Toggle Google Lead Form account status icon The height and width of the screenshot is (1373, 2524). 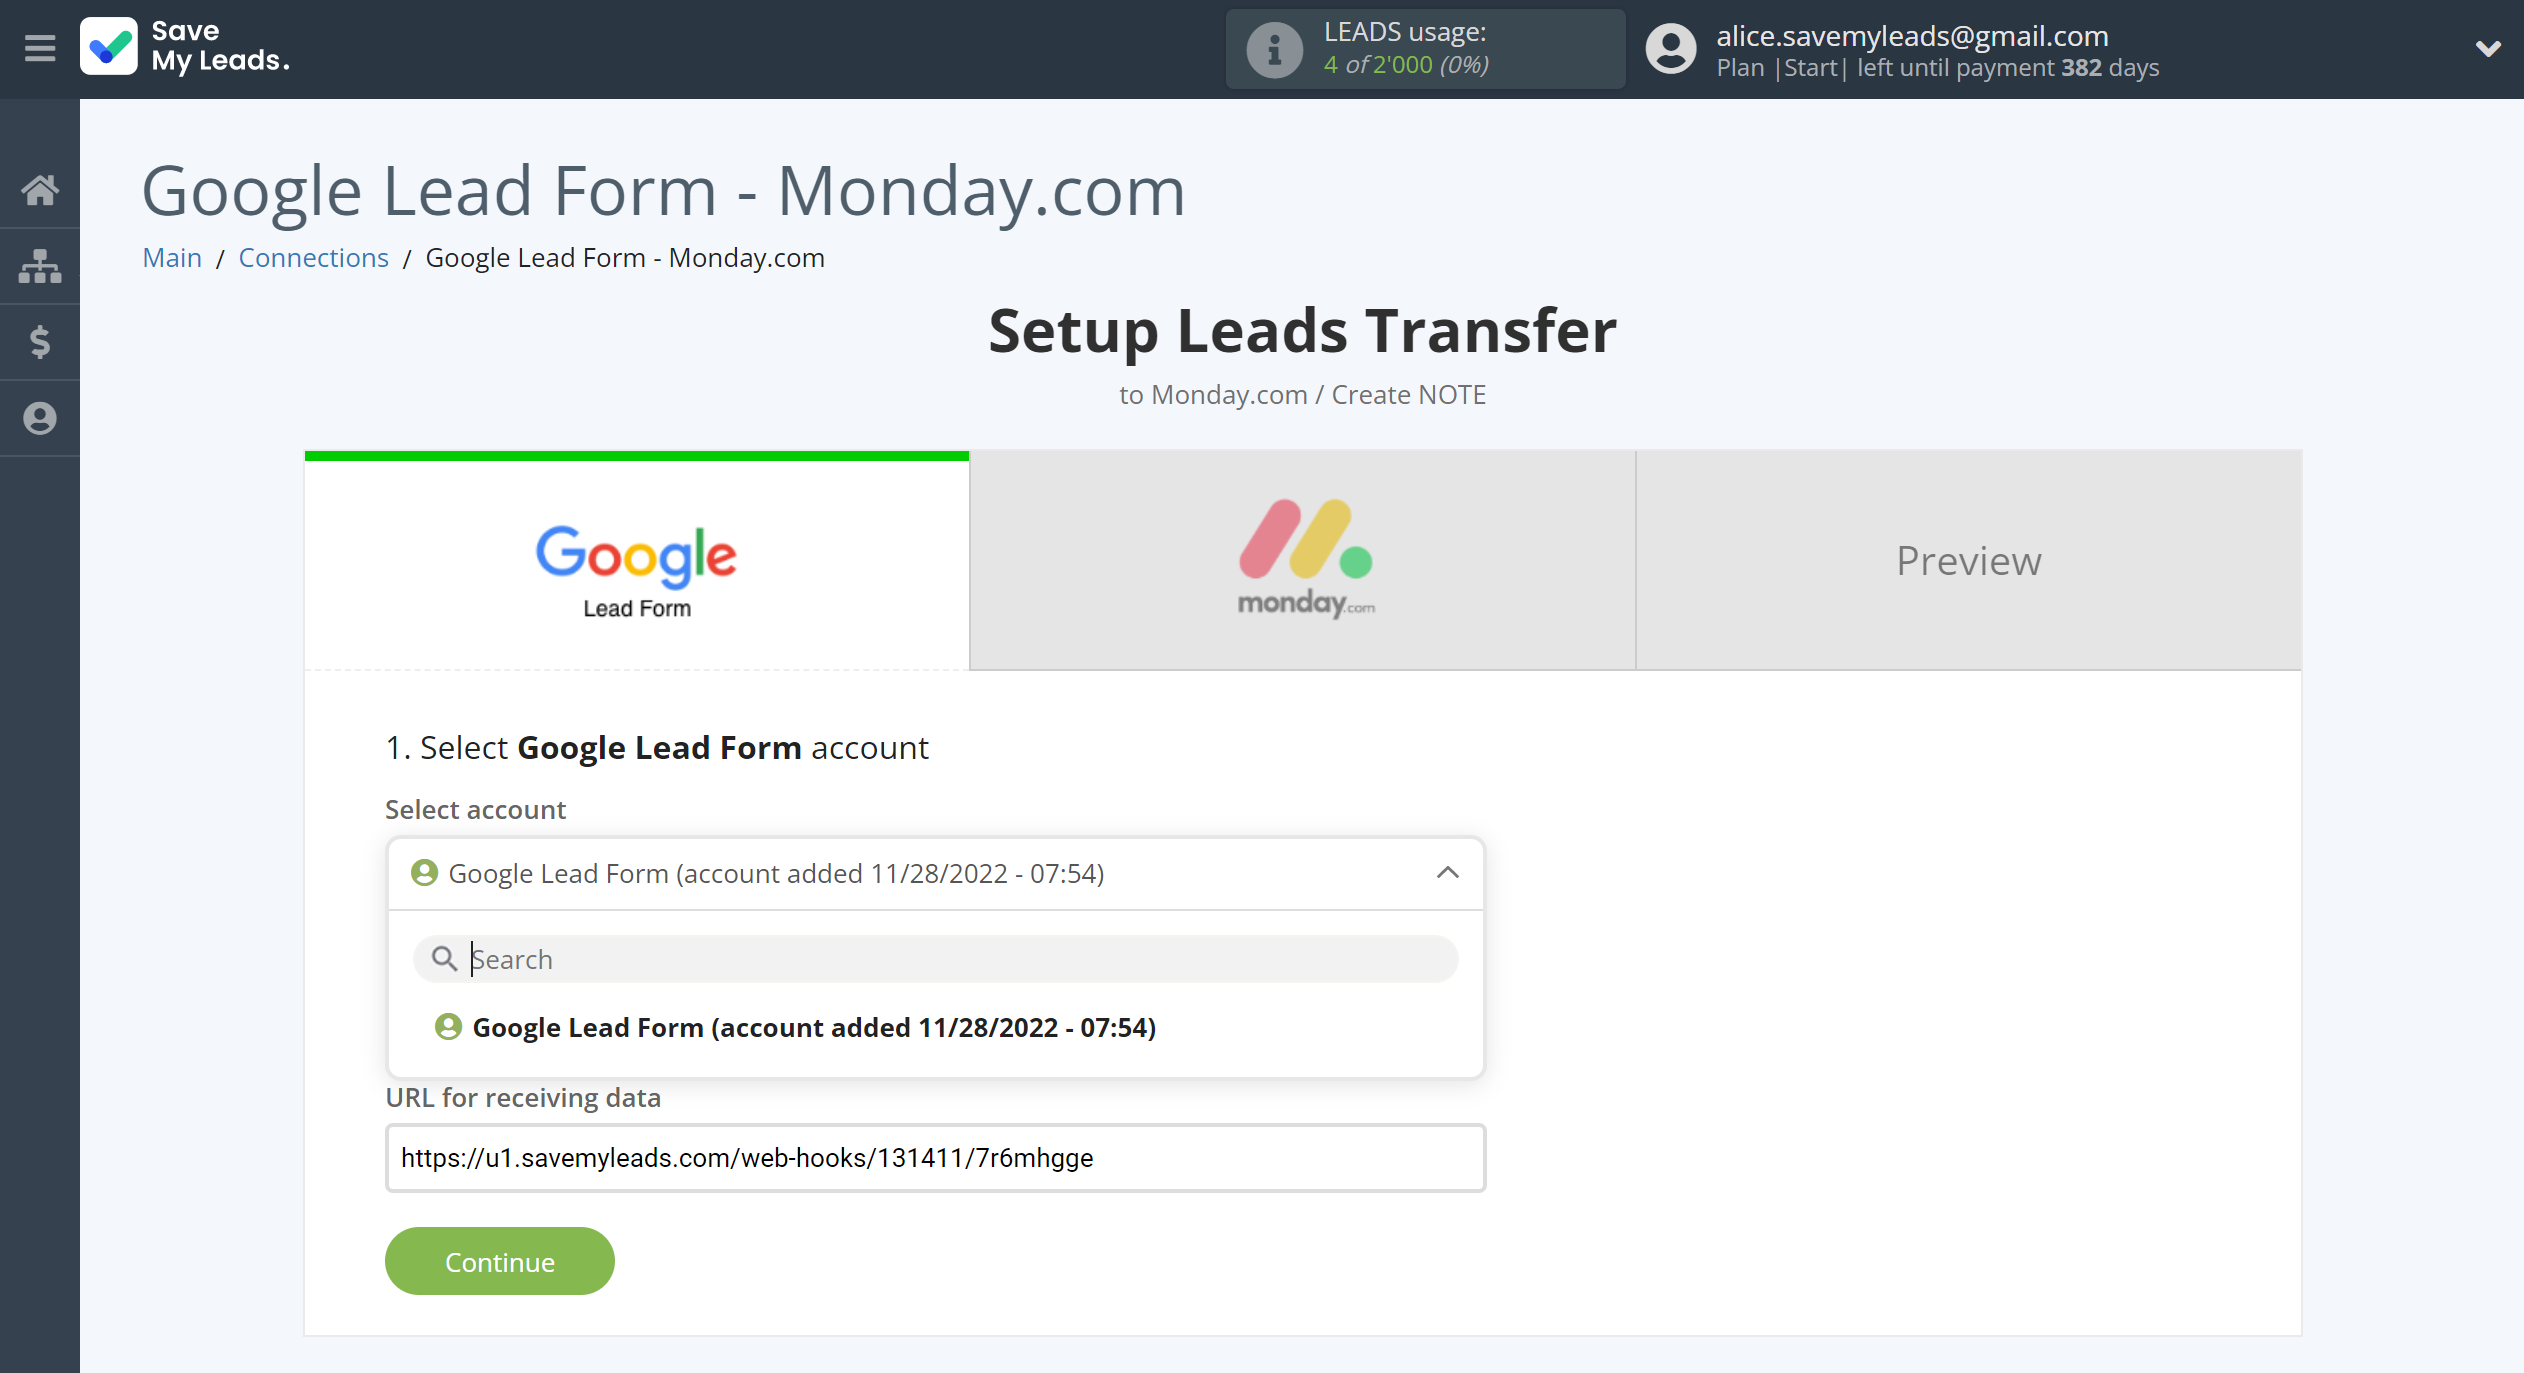coord(448,1028)
